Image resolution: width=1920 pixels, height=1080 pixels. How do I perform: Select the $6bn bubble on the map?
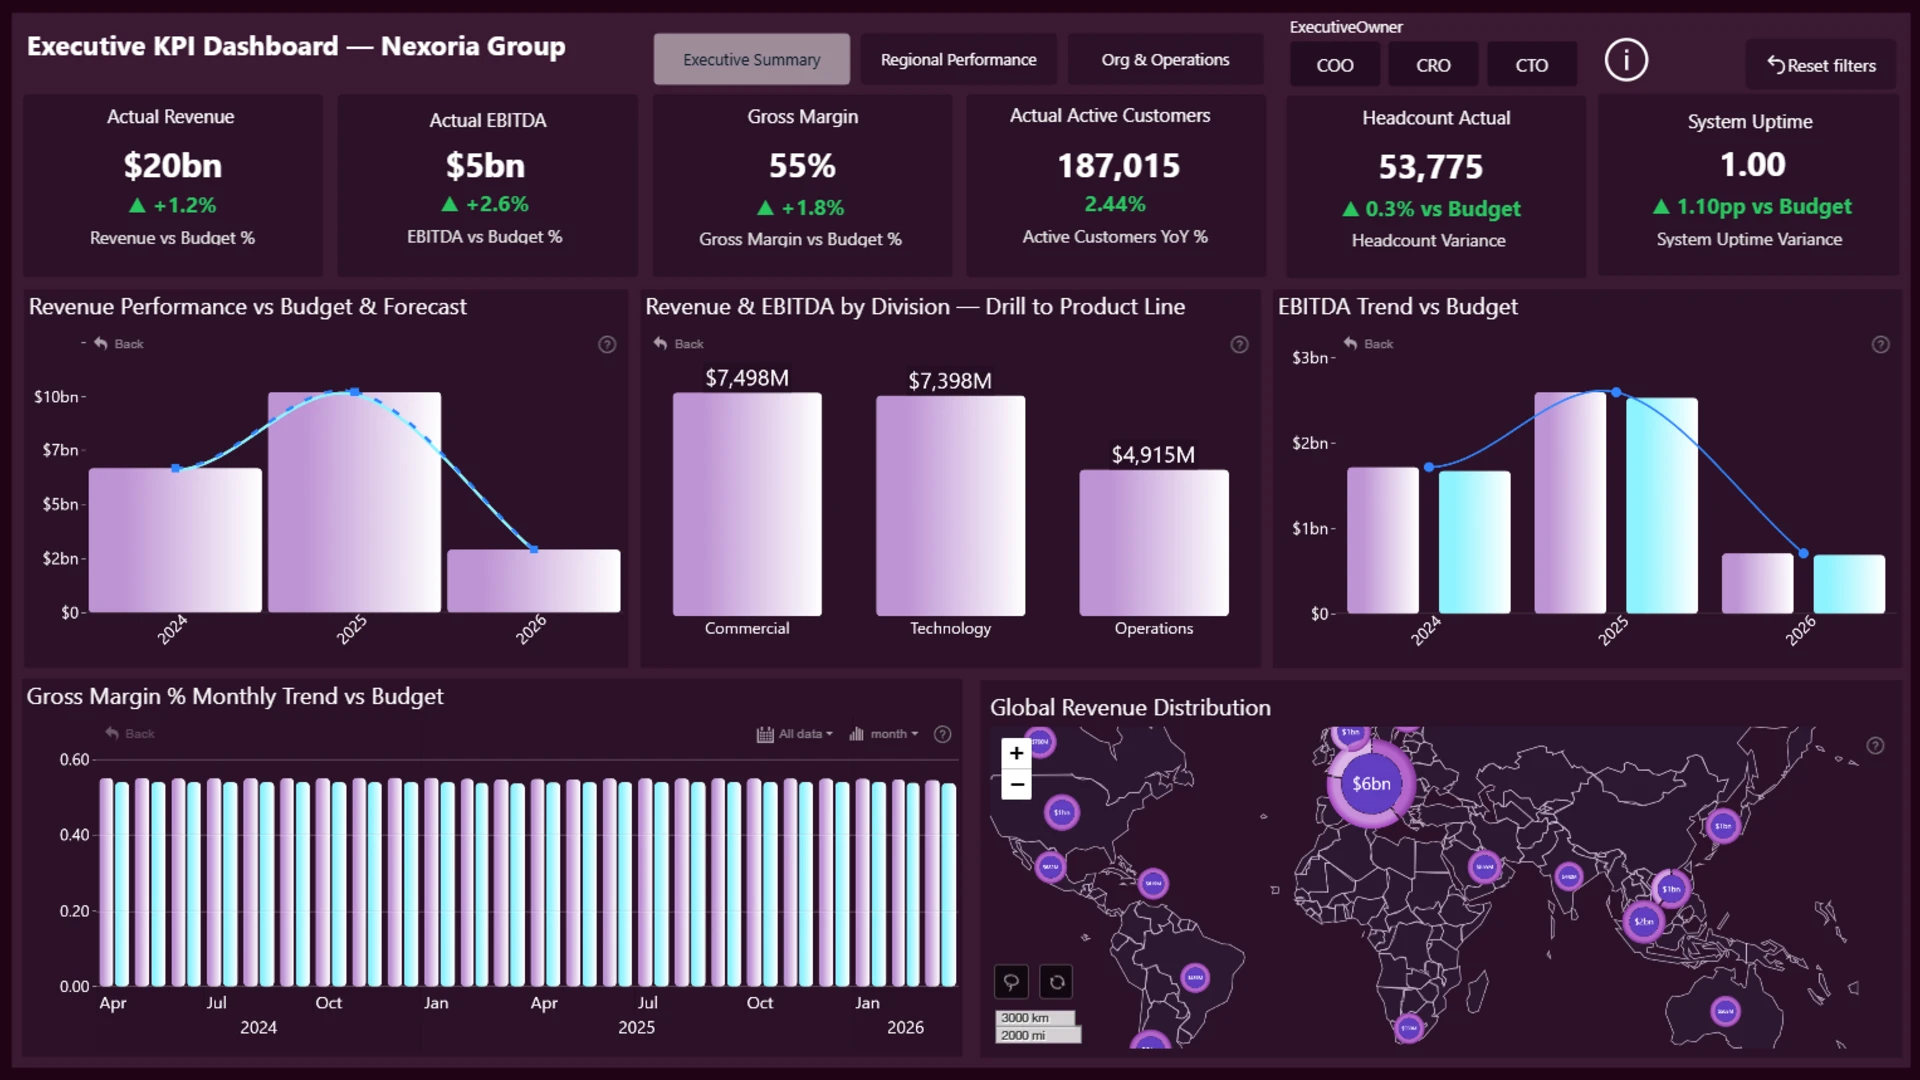1371,784
